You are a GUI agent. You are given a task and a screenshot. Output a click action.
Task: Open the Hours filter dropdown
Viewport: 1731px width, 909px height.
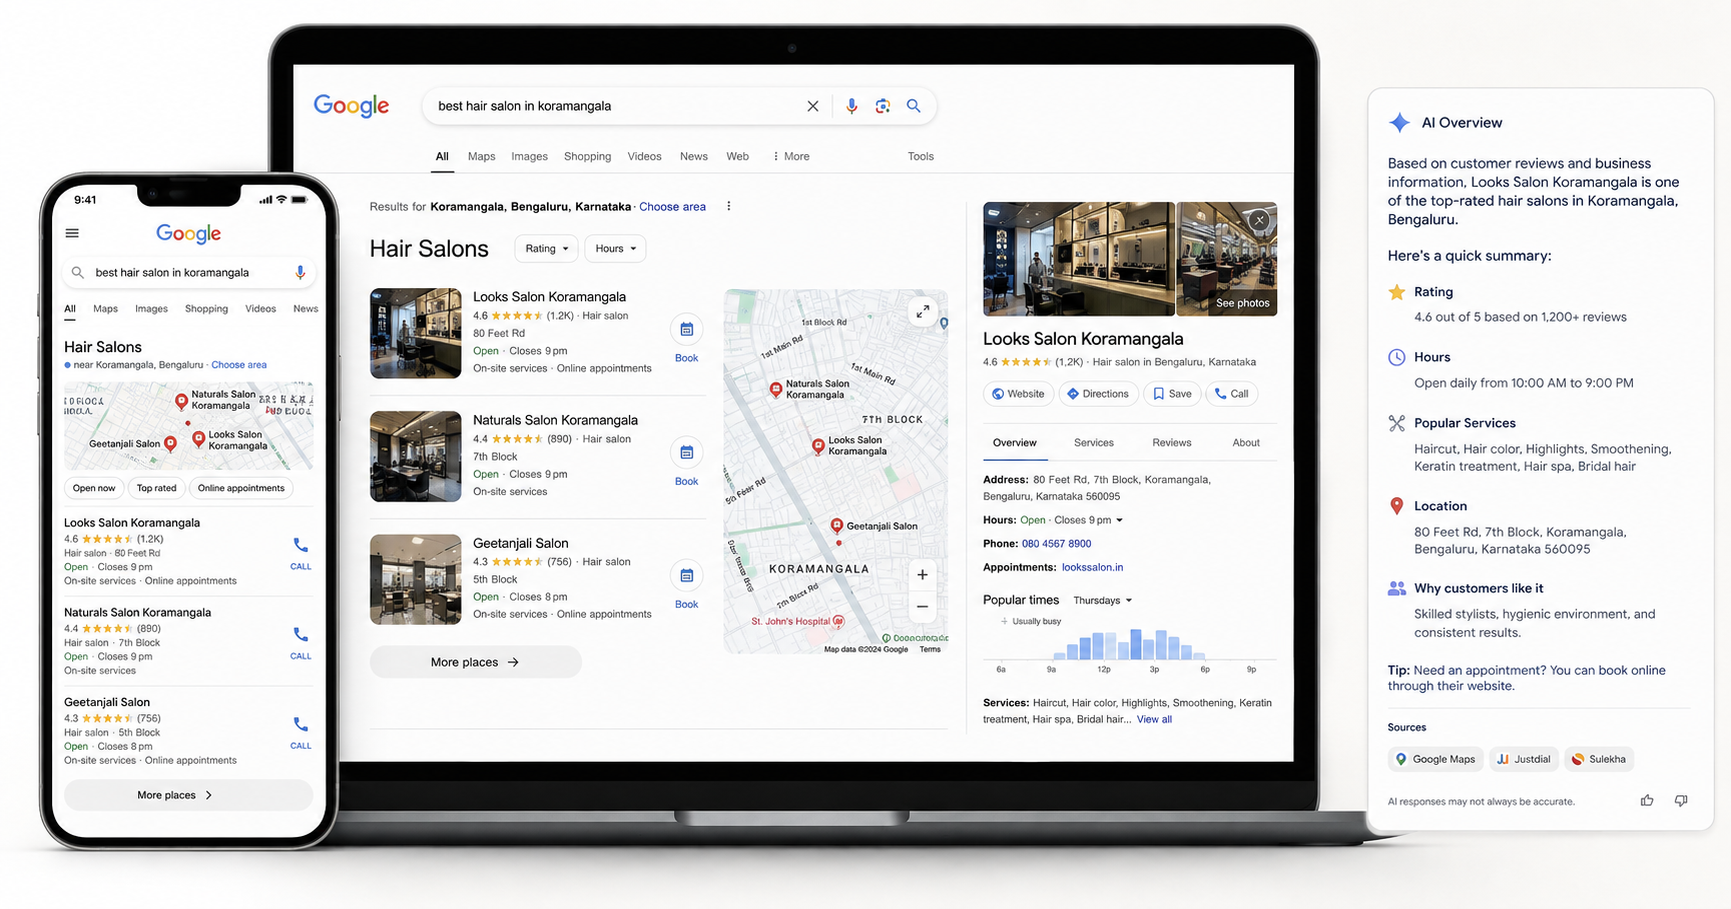point(615,249)
